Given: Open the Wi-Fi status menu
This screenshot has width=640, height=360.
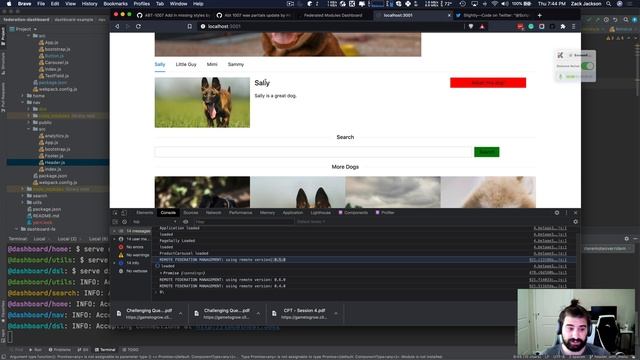Looking at the screenshot, I should point(494,4).
